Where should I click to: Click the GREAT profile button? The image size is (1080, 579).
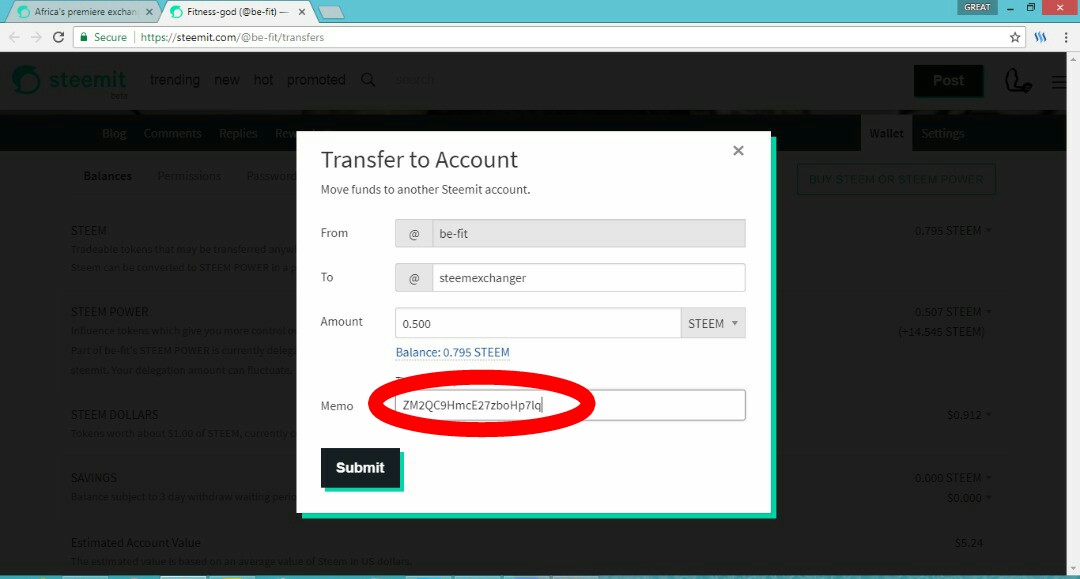977,7
